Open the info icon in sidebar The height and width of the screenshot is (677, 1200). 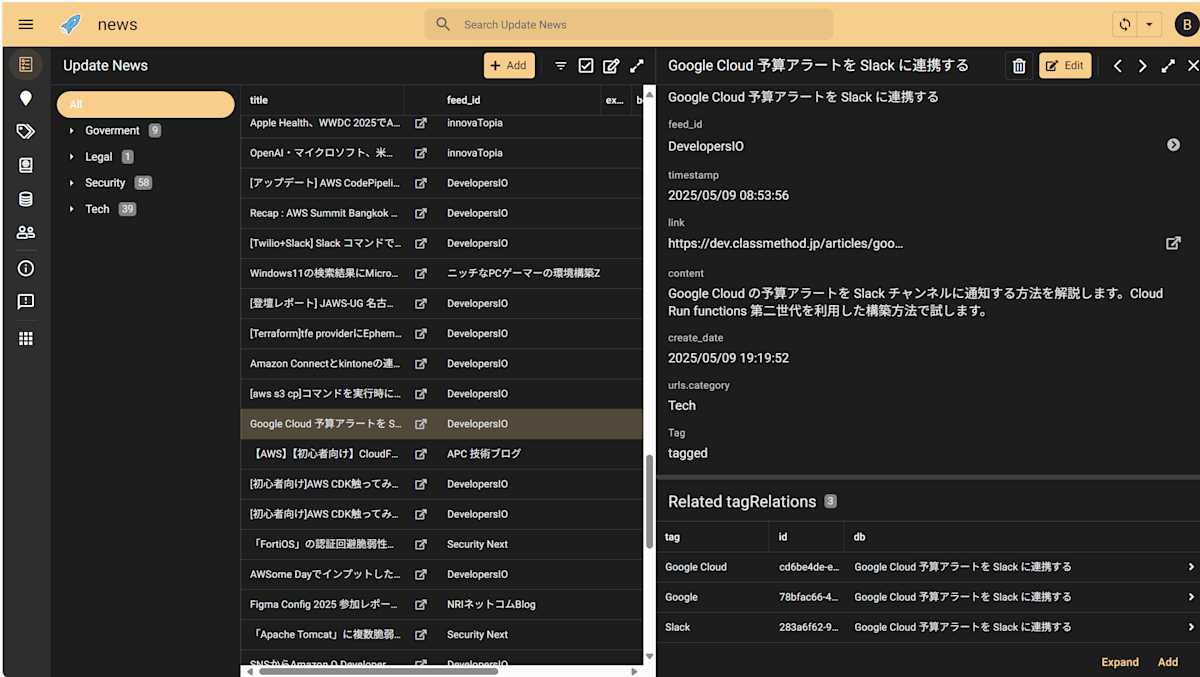click(x=26, y=268)
